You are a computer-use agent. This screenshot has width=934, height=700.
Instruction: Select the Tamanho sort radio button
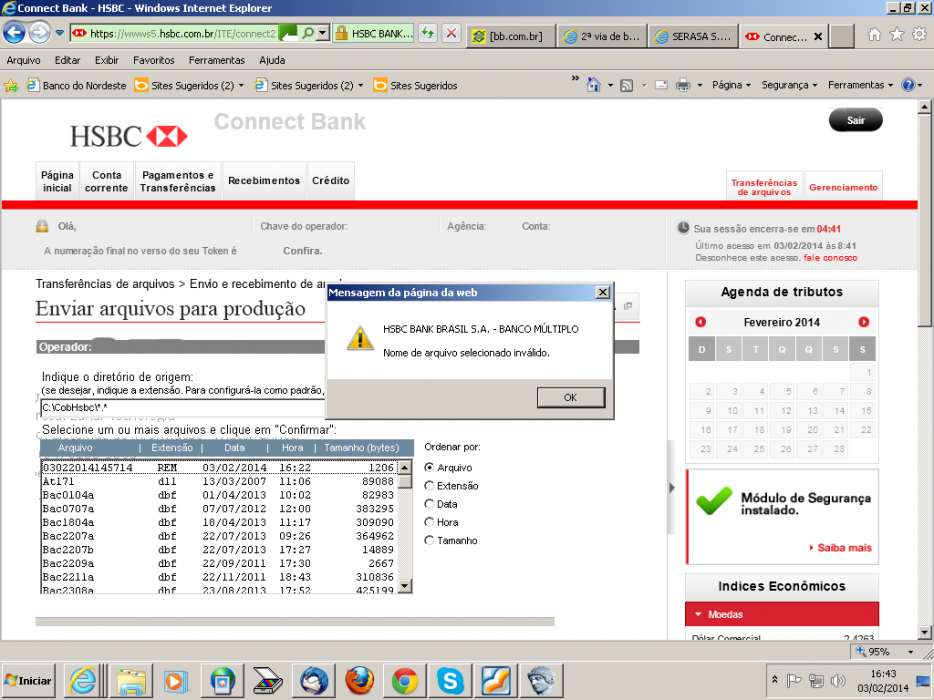[429, 540]
